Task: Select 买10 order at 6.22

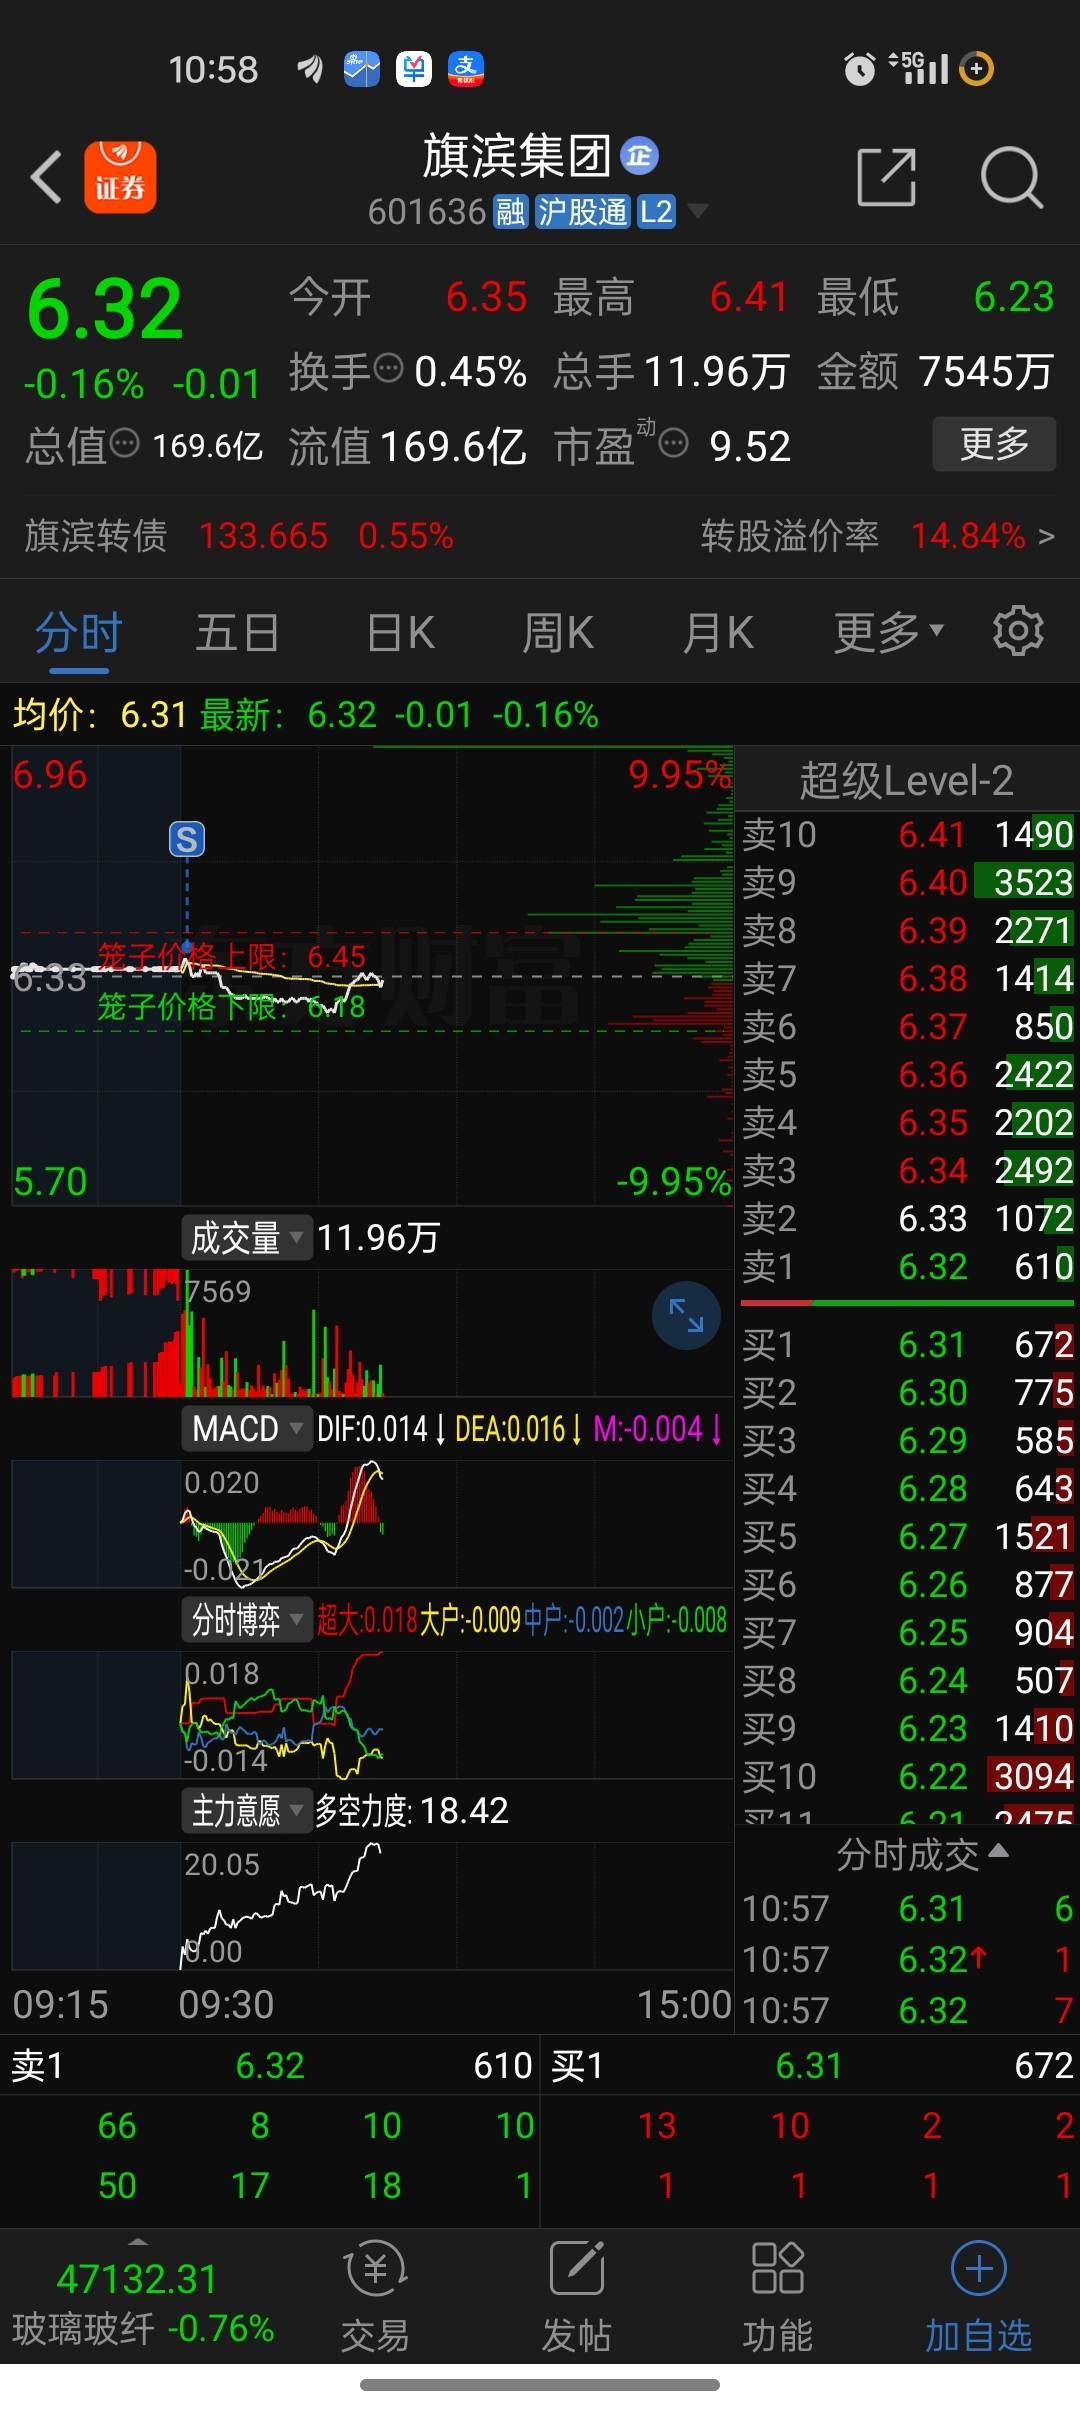Action: [x=908, y=1776]
